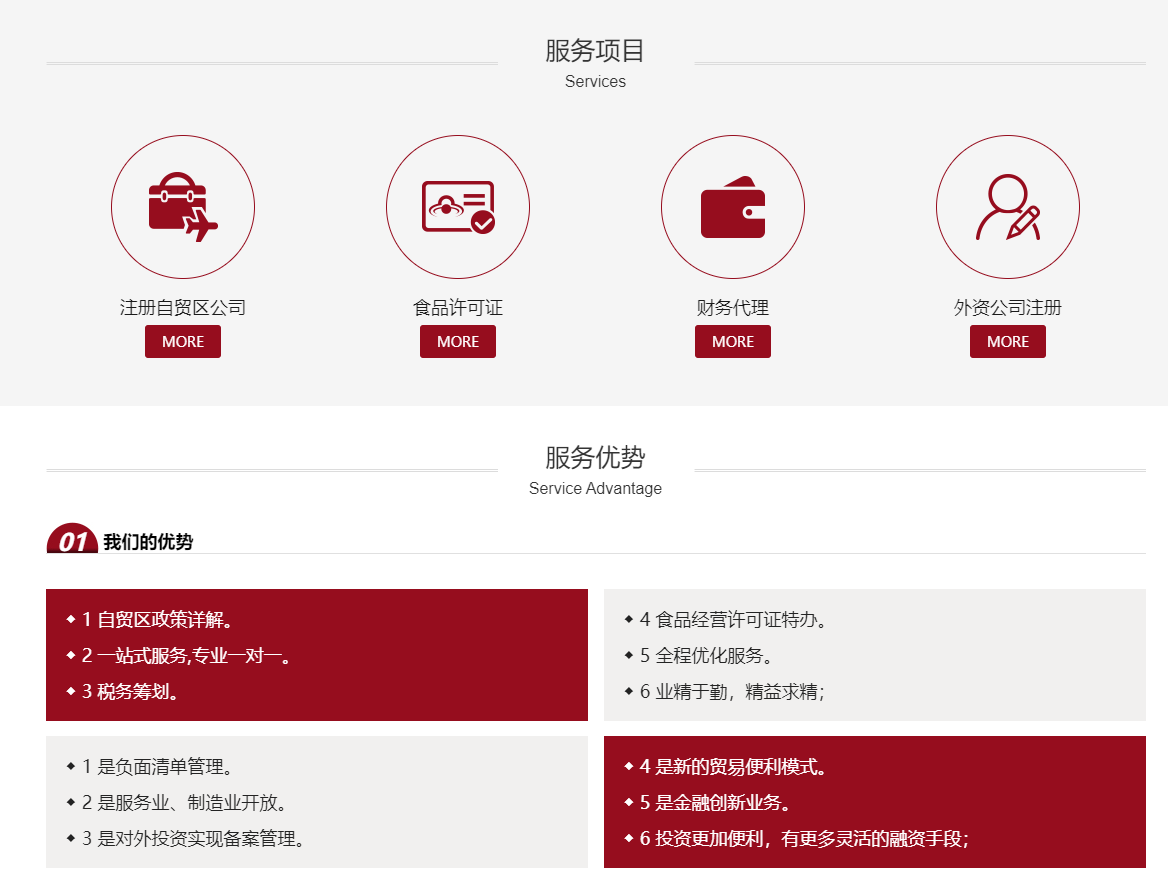Click the red 01 badge icon
This screenshot has width=1168, height=884.
[72, 540]
